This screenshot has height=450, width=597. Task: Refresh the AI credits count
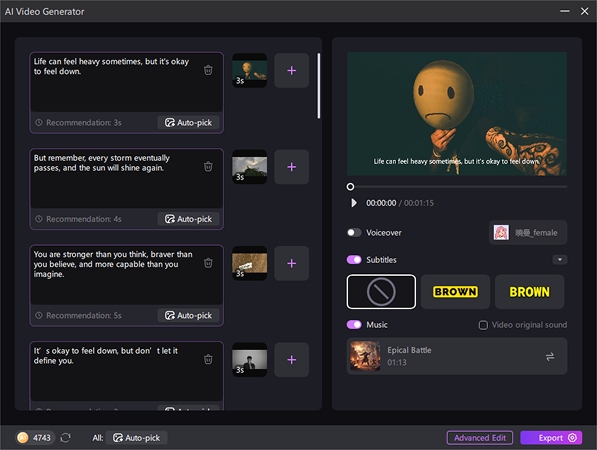point(65,437)
